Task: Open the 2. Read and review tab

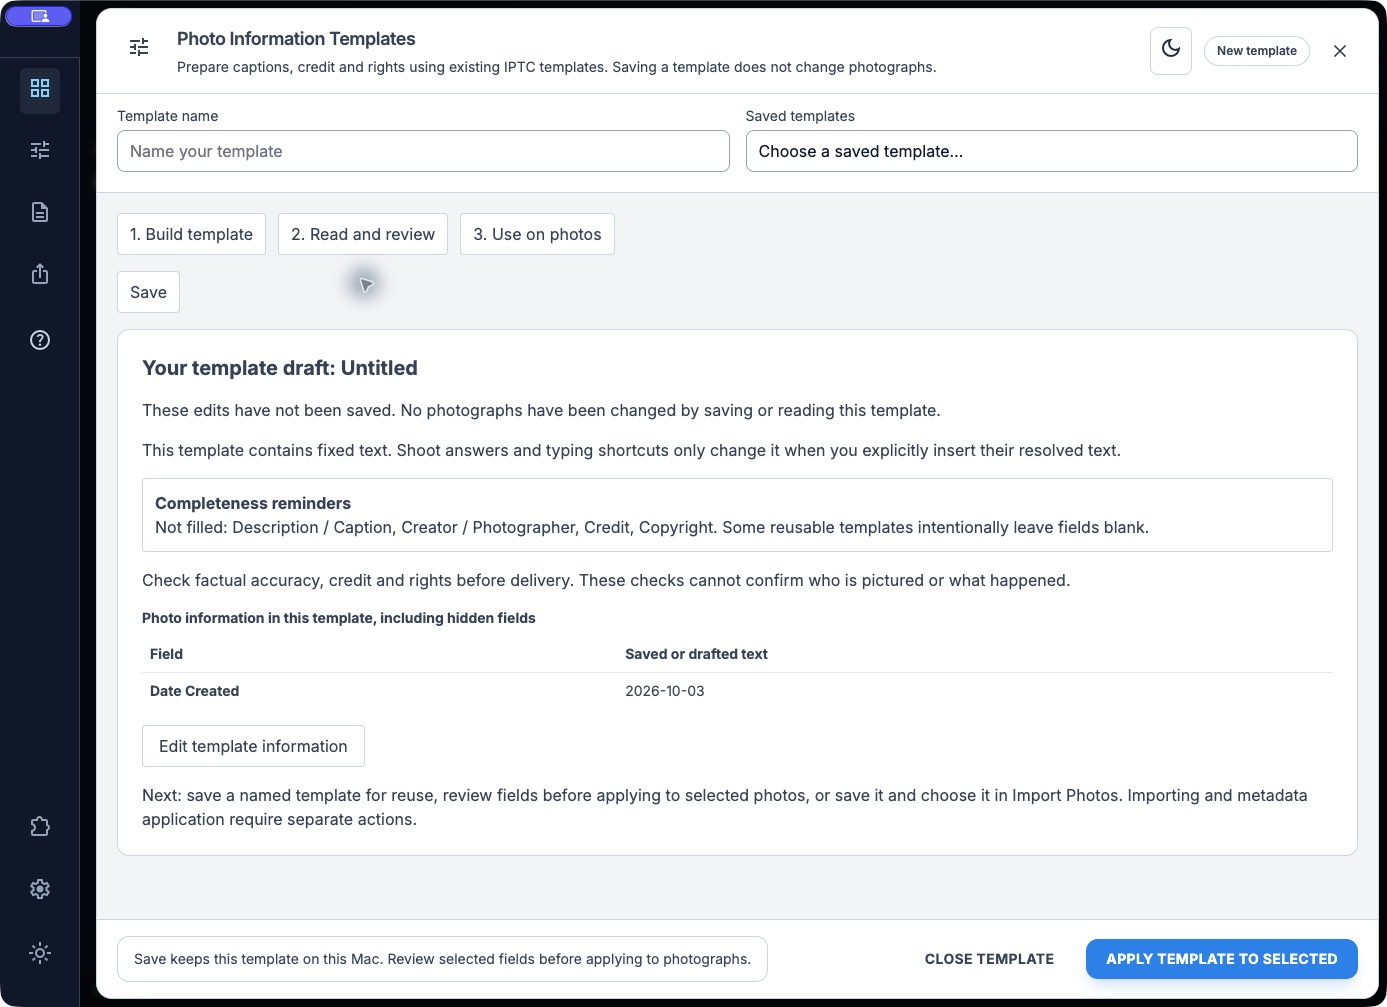Action: pyautogui.click(x=363, y=234)
